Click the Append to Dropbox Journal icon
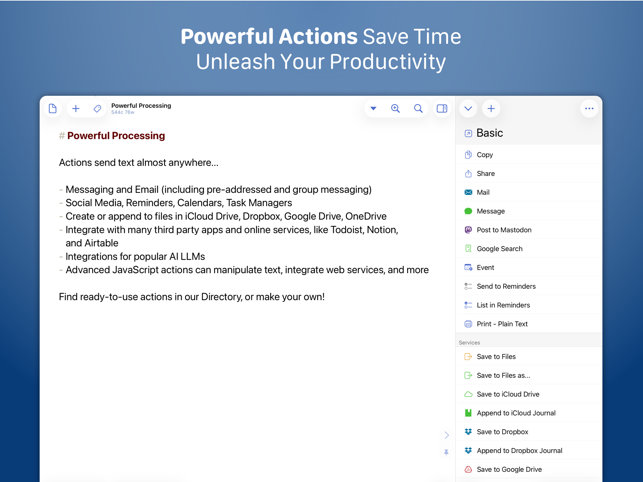This screenshot has width=643, height=482. point(468,450)
